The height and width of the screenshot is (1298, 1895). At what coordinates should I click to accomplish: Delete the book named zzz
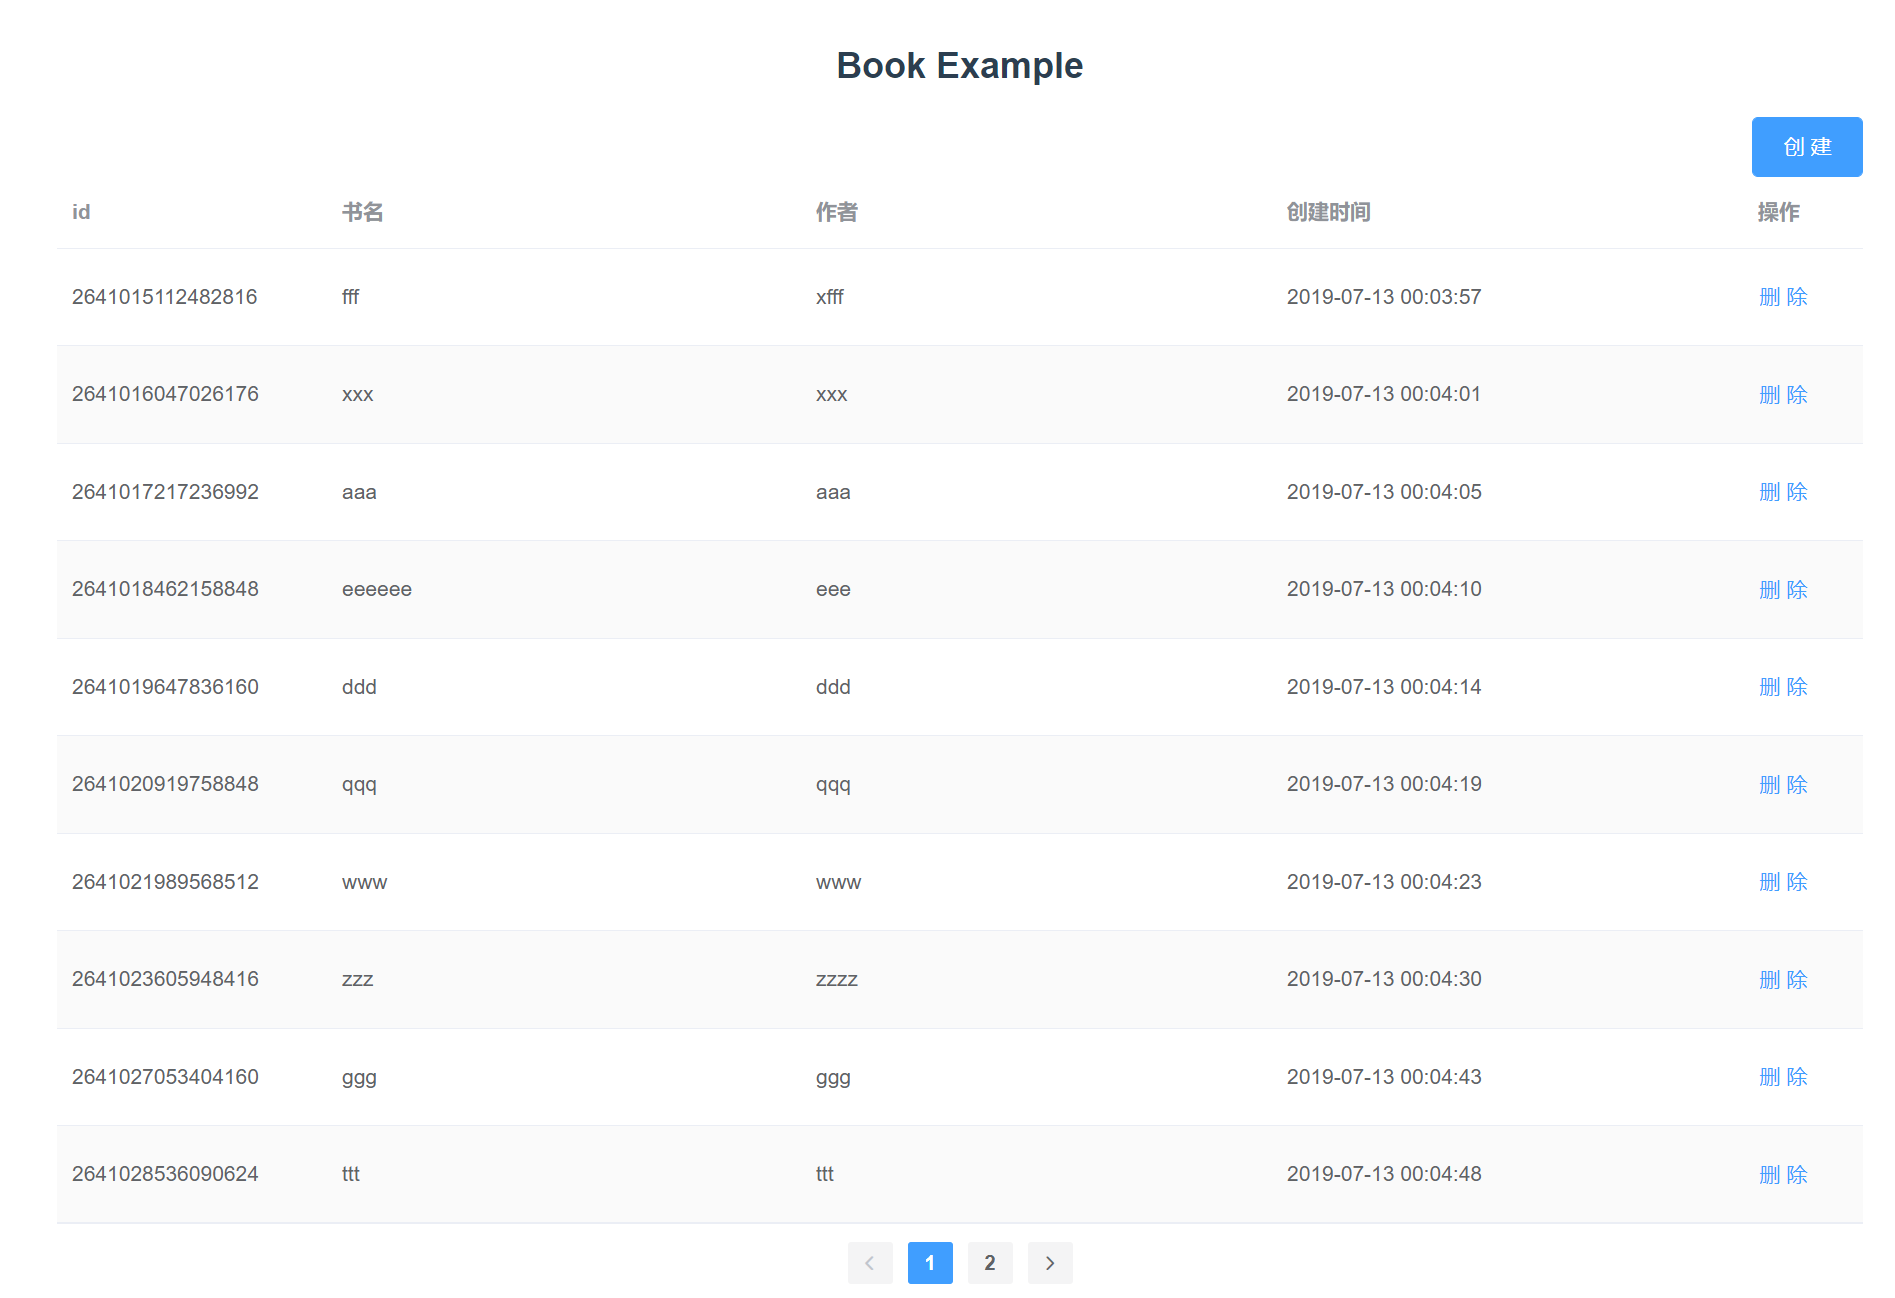[x=1784, y=979]
